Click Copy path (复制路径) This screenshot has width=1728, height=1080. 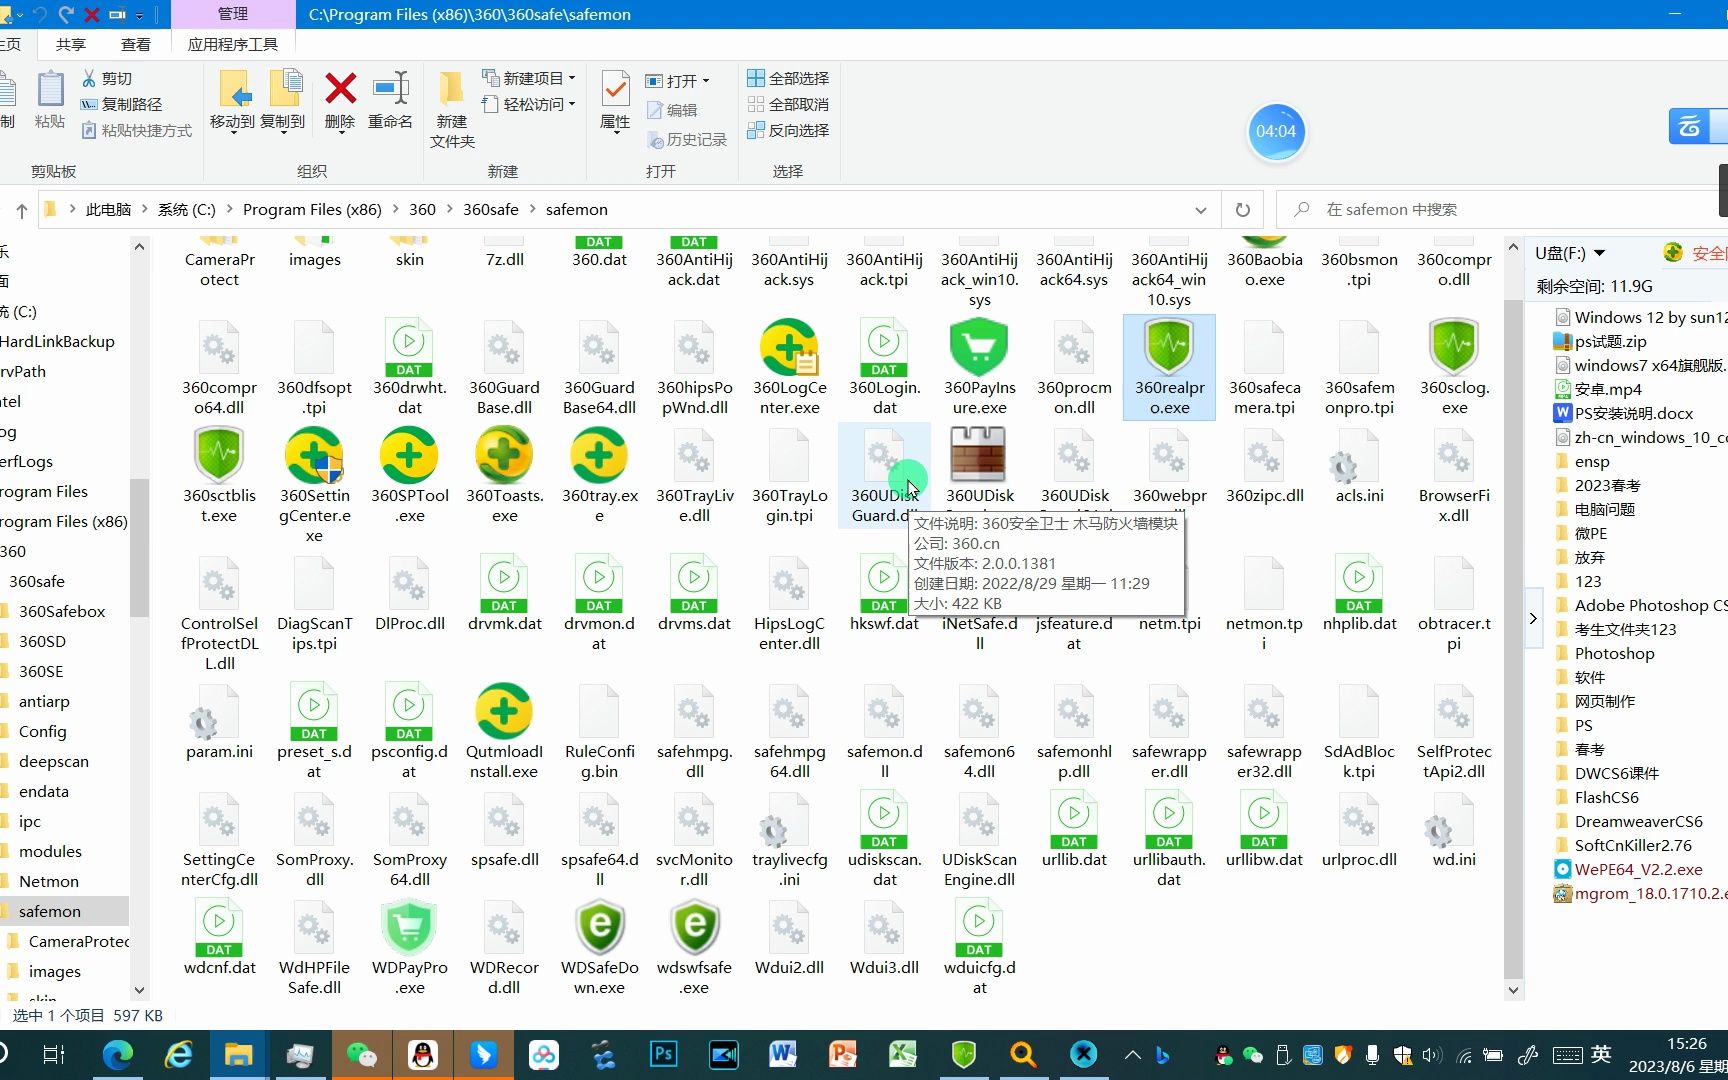coord(121,104)
